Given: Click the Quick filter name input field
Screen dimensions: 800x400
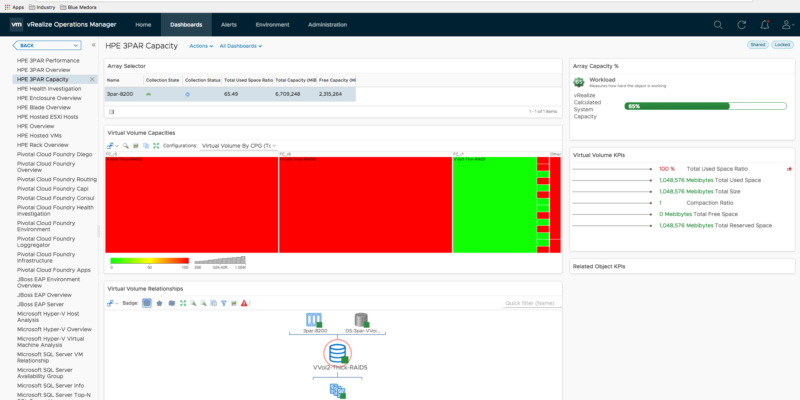Looking at the screenshot, I should coord(532,303).
